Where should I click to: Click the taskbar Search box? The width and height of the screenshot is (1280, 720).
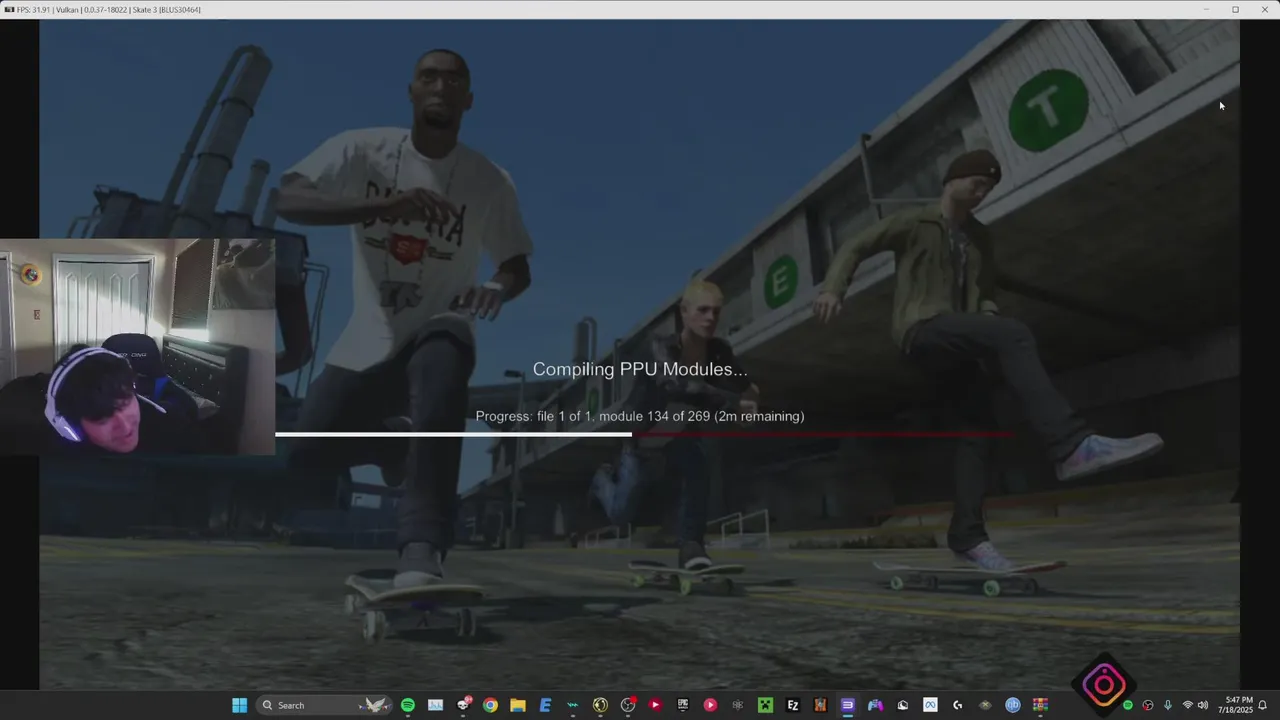(323, 705)
